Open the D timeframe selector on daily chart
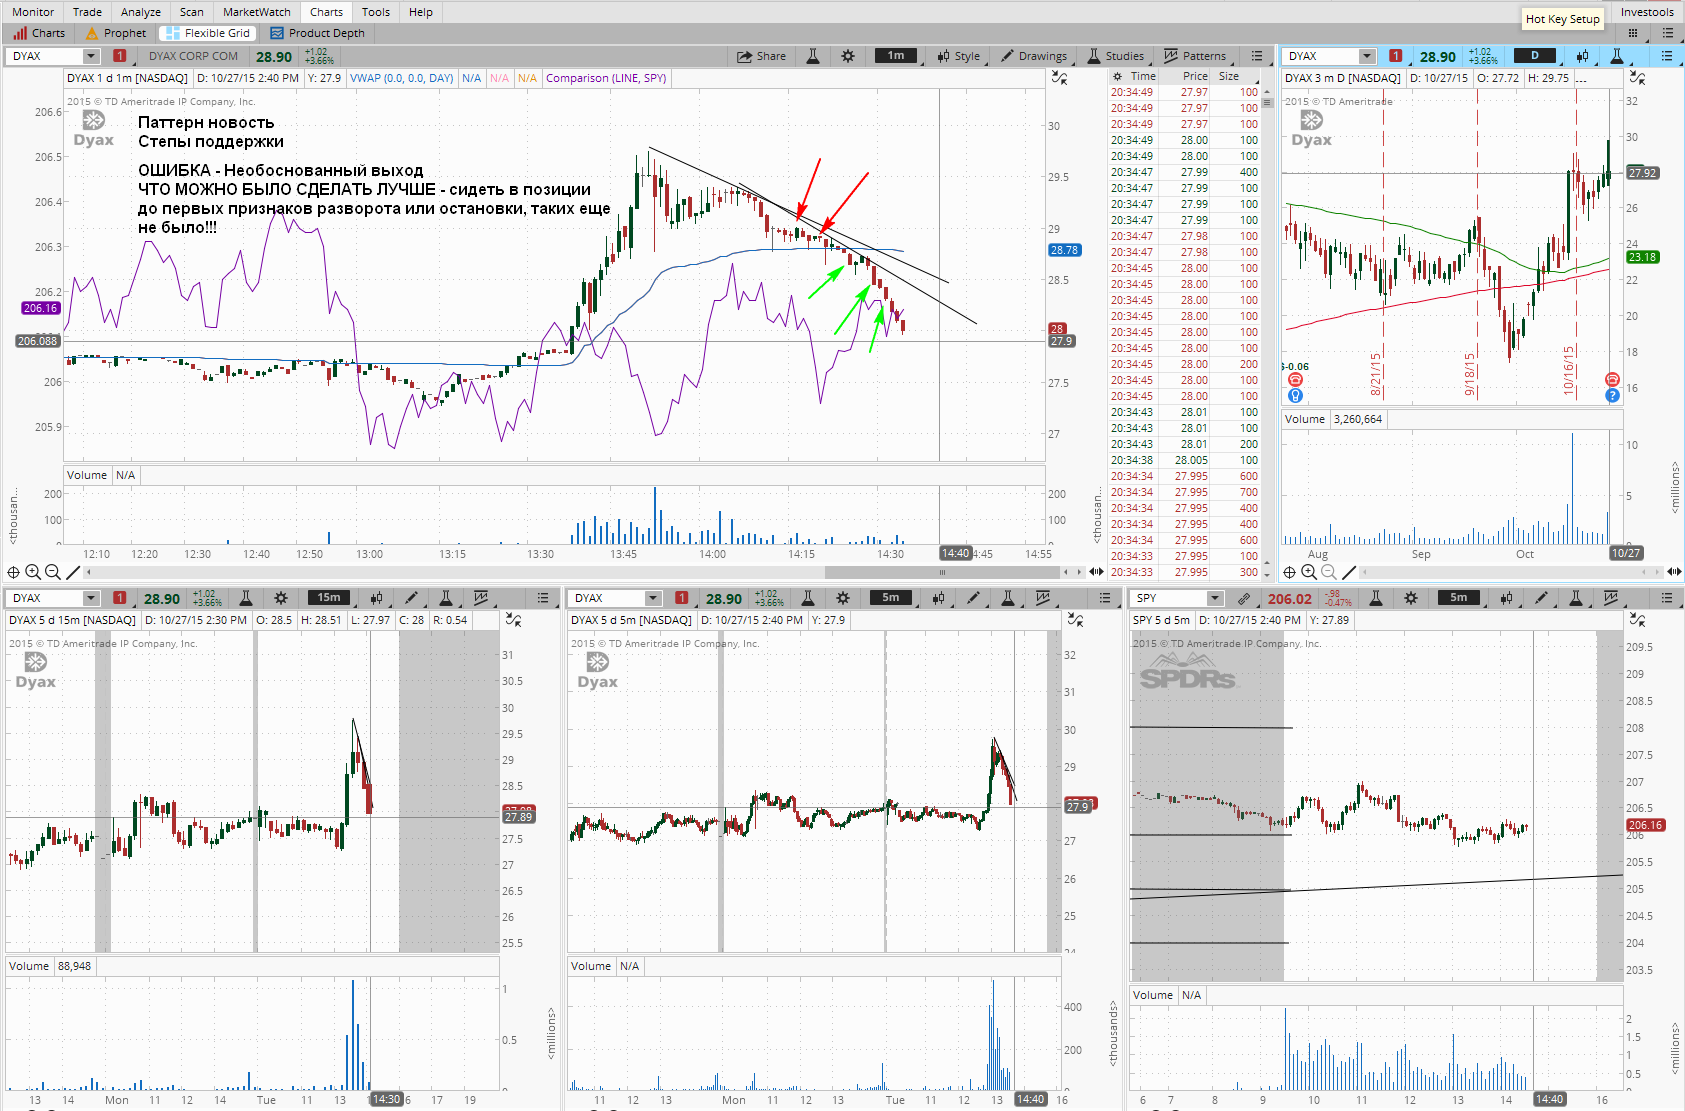This screenshot has height=1111, width=1685. (x=1535, y=56)
